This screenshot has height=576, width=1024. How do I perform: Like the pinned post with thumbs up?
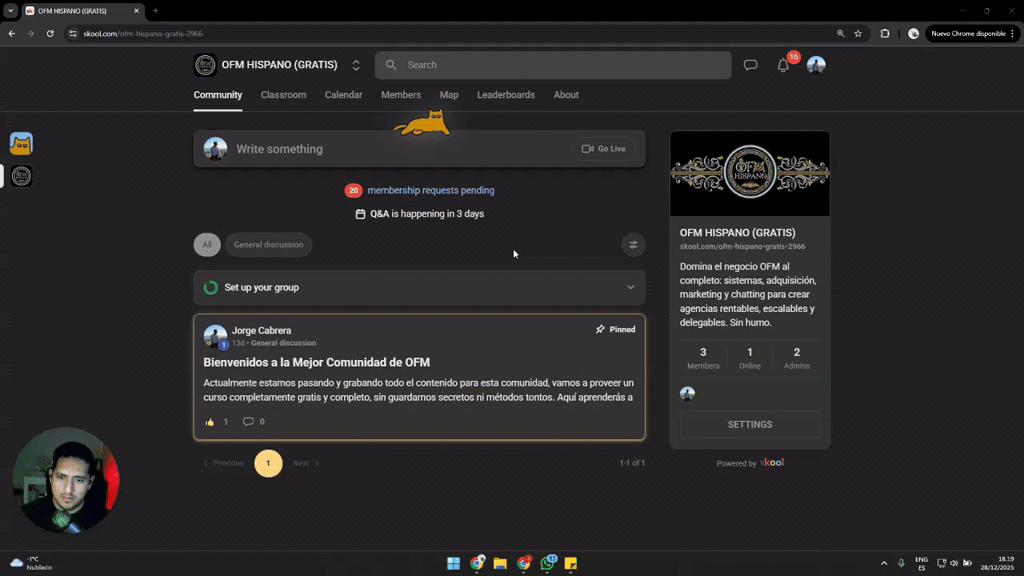coord(210,422)
